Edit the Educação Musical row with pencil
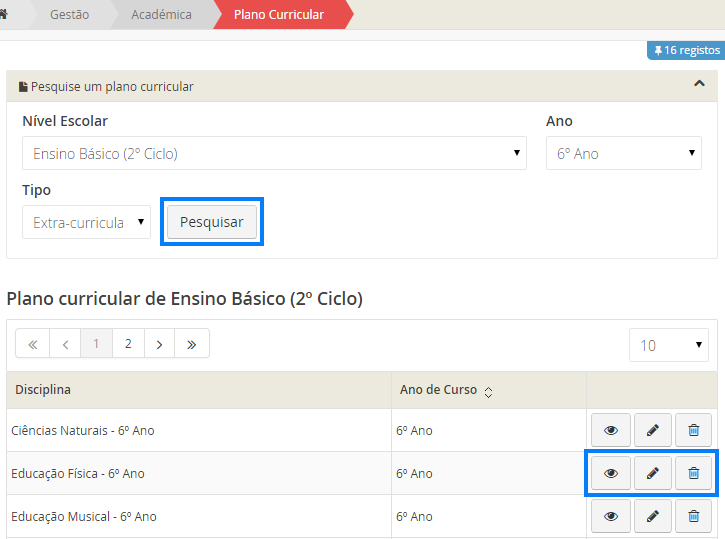The width and height of the screenshot is (725, 539). tap(652, 516)
